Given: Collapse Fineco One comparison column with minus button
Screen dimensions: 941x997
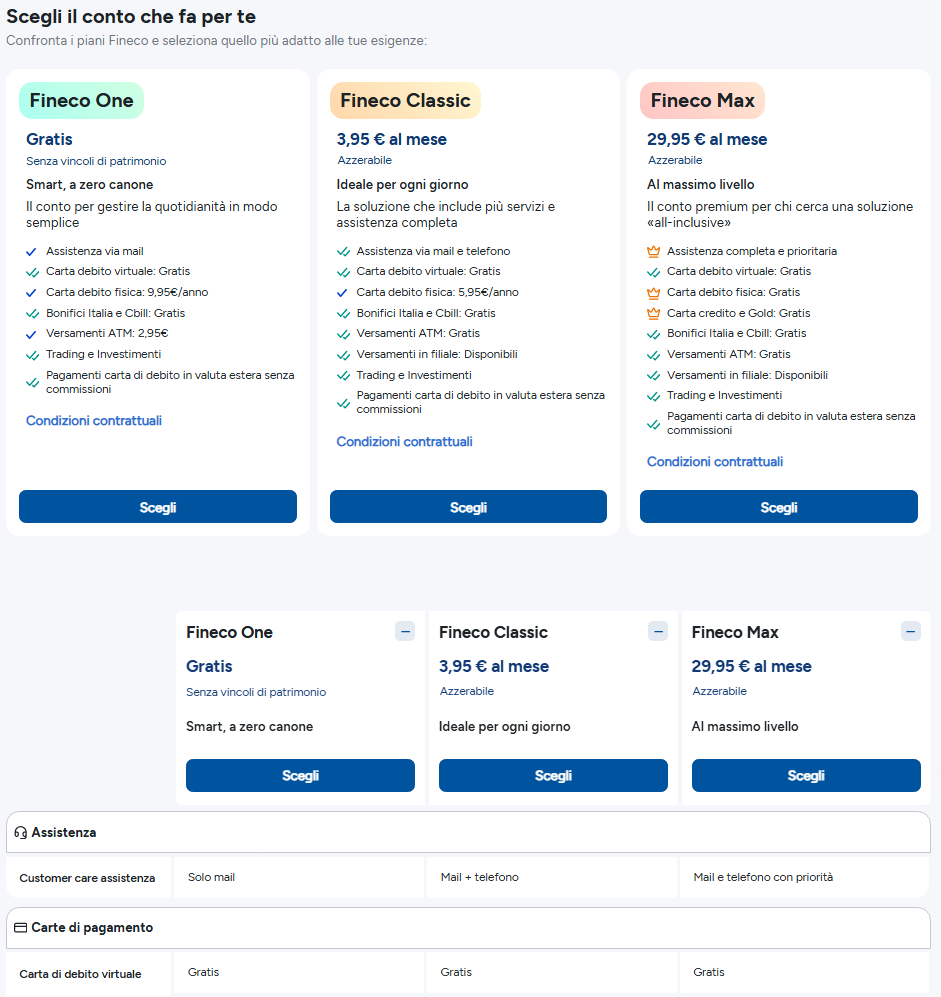Looking at the screenshot, I should (x=404, y=631).
